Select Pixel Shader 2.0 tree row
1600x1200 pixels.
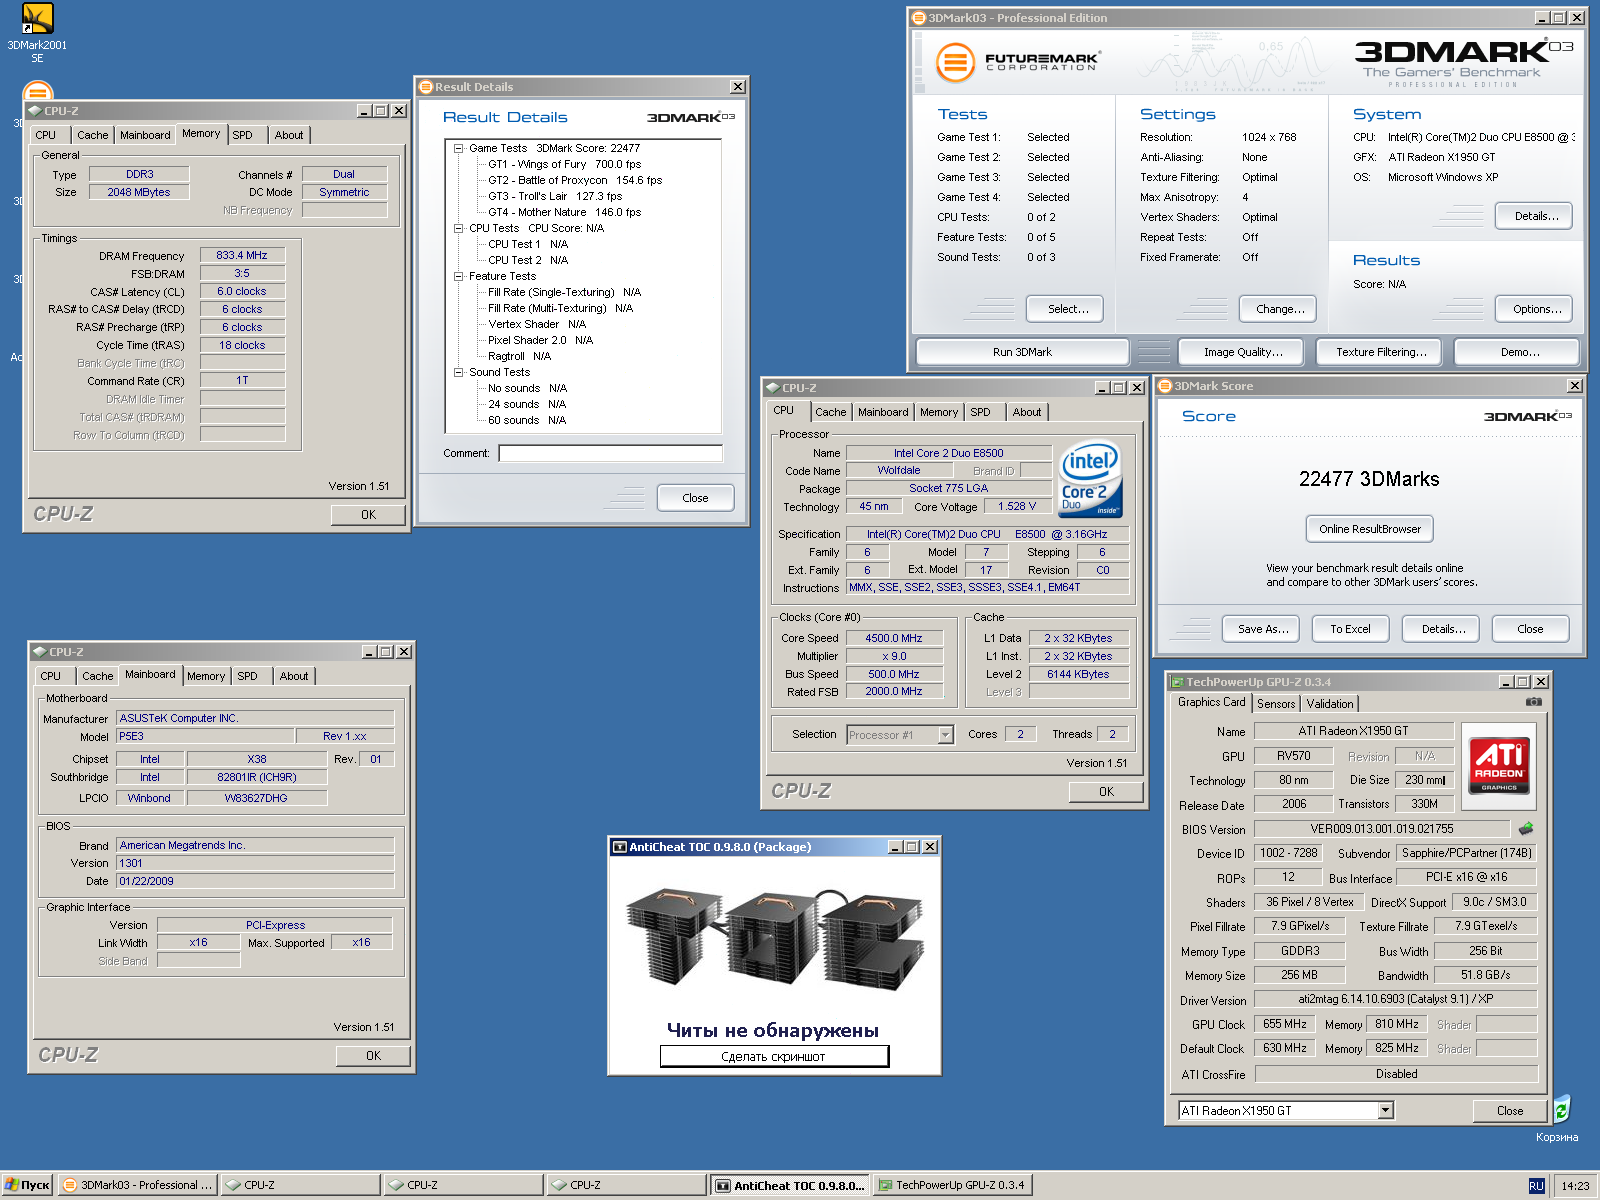[x=540, y=340]
